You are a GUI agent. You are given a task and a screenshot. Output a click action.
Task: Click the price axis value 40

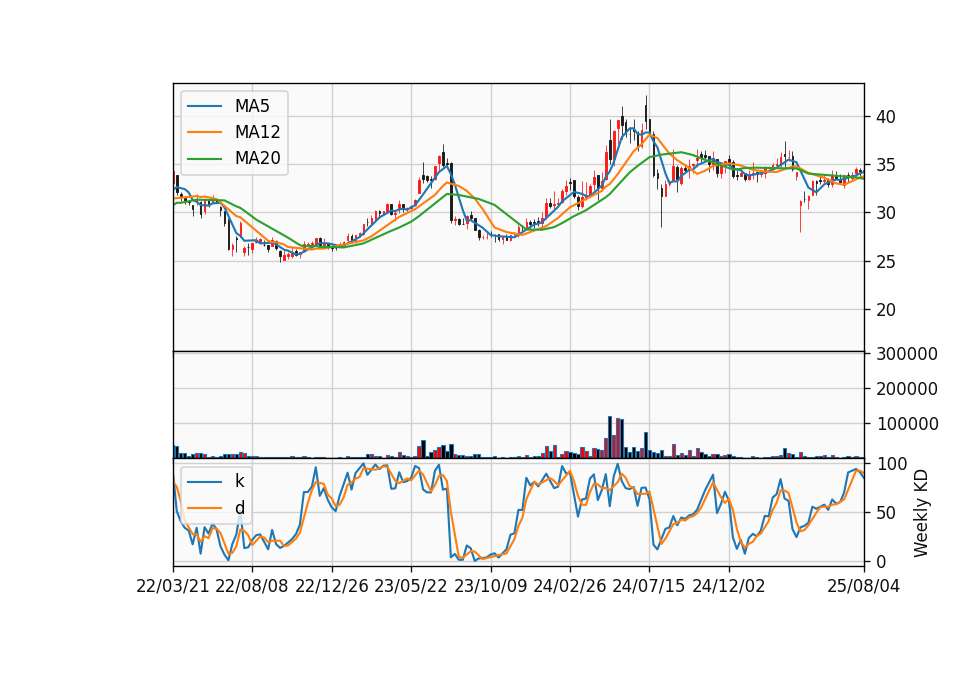pos(885,117)
